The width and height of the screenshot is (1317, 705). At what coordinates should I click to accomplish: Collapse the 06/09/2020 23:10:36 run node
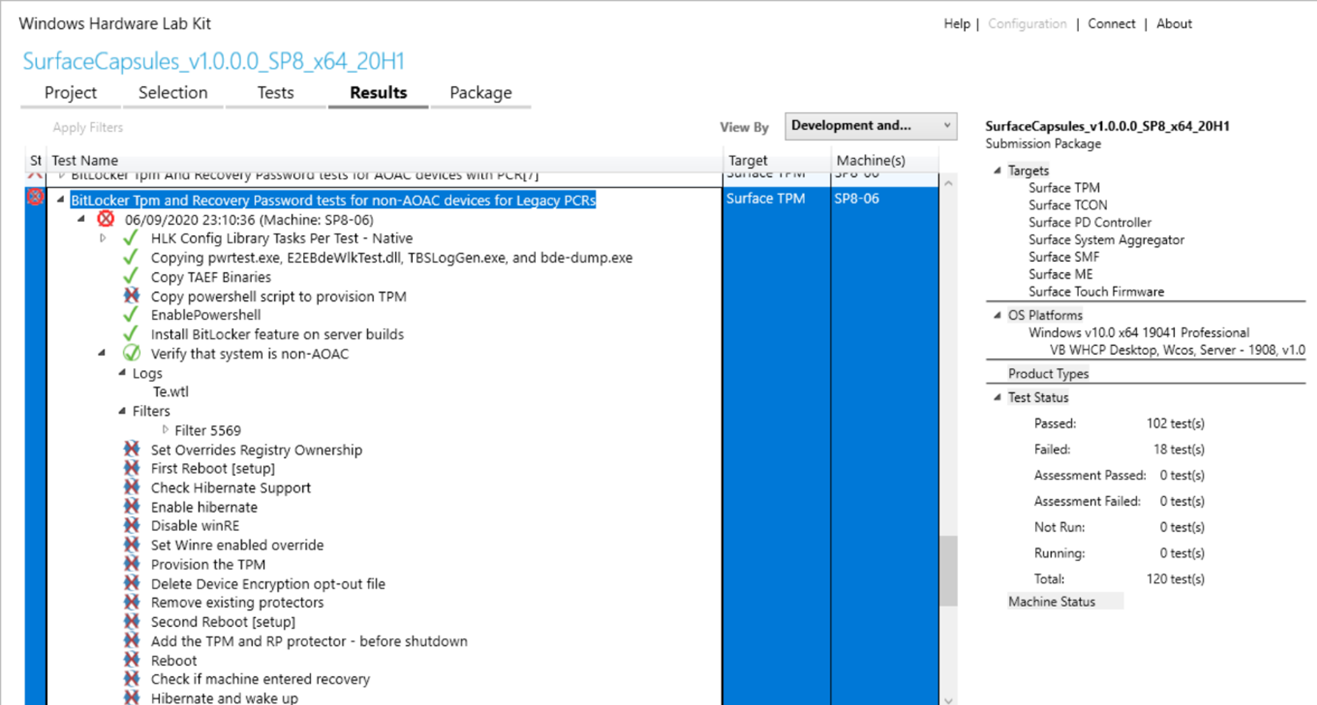coord(84,219)
